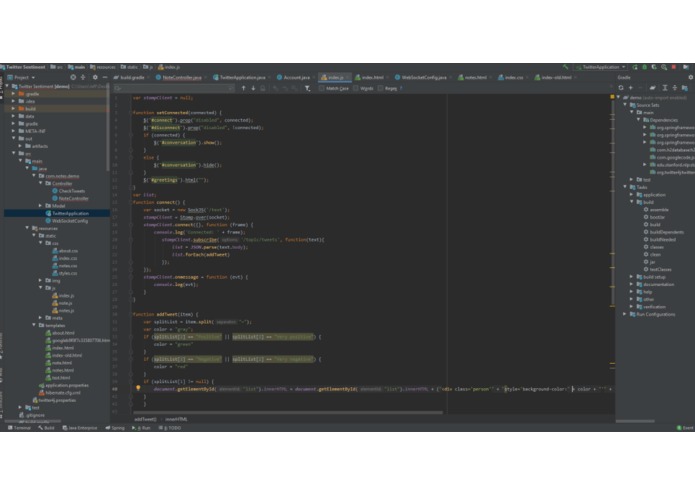The width and height of the screenshot is (695, 494).
Task: Expand Gradle documentation tasks node
Action: coord(632,284)
